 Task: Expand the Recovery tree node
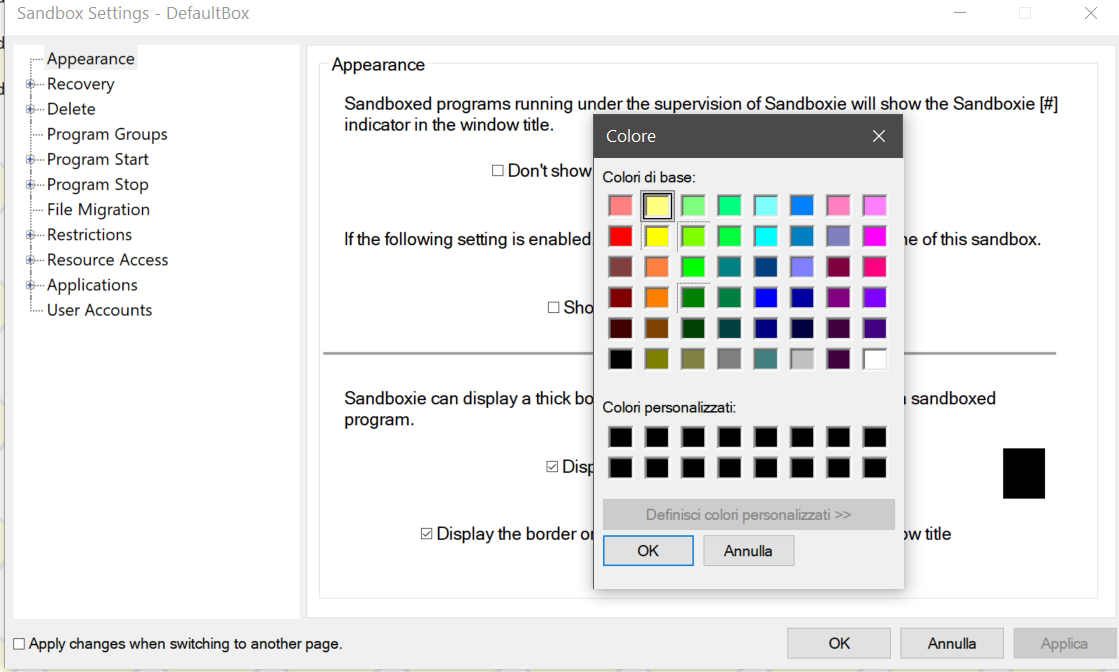pos(30,84)
